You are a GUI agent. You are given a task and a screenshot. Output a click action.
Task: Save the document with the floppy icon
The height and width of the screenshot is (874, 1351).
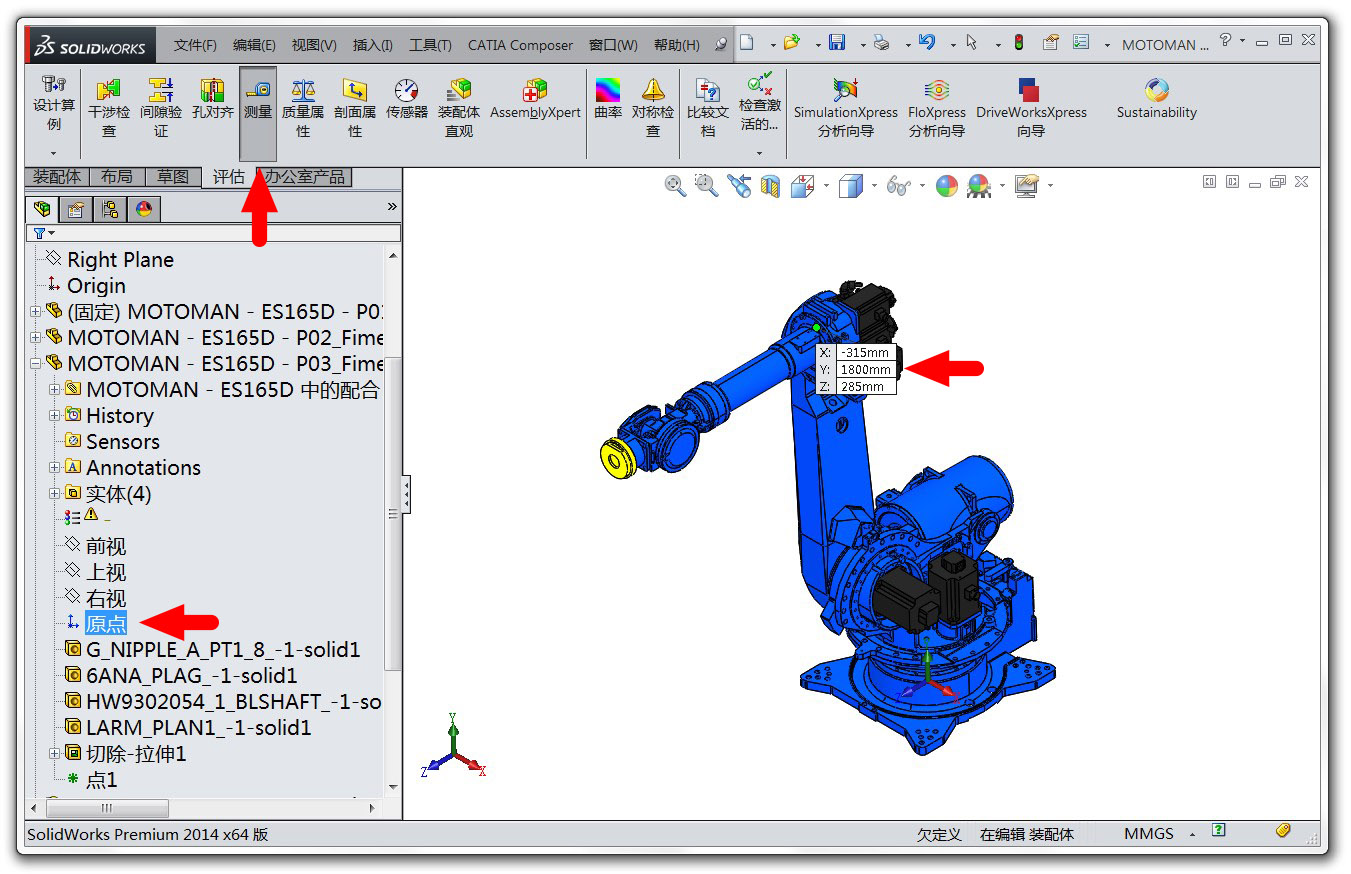(x=837, y=43)
